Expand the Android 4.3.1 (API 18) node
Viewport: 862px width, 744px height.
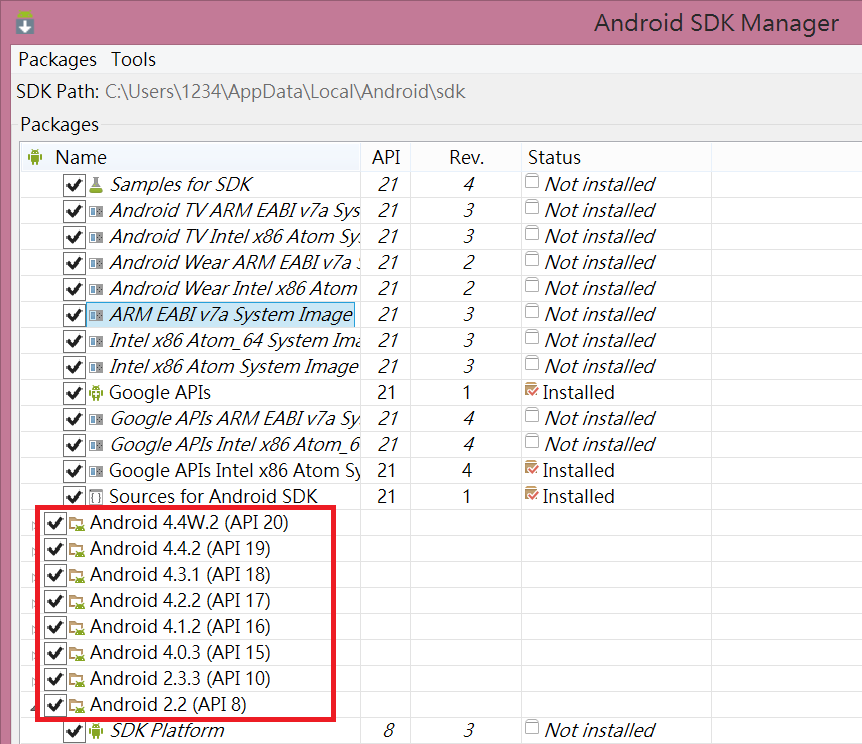(34, 577)
